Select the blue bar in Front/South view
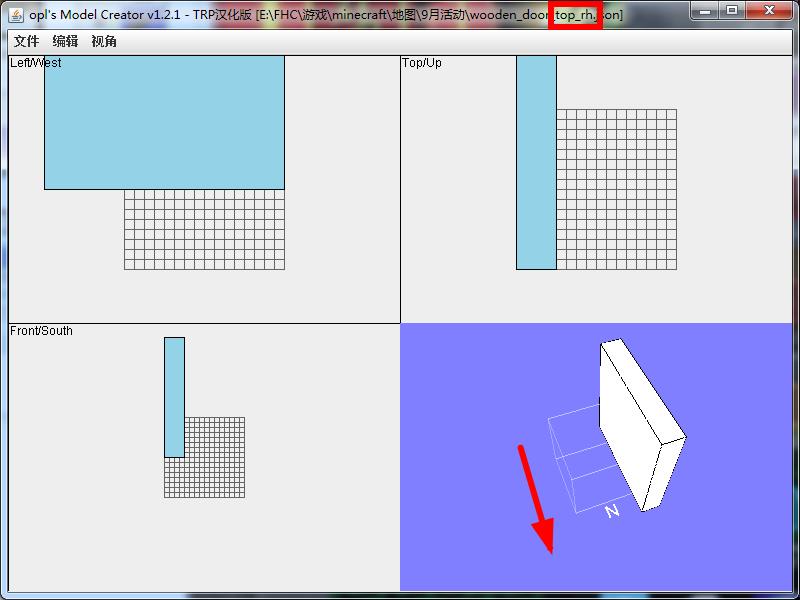The width and height of the screenshot is (800, 600). pyautogui.click(x=174, y=396)
